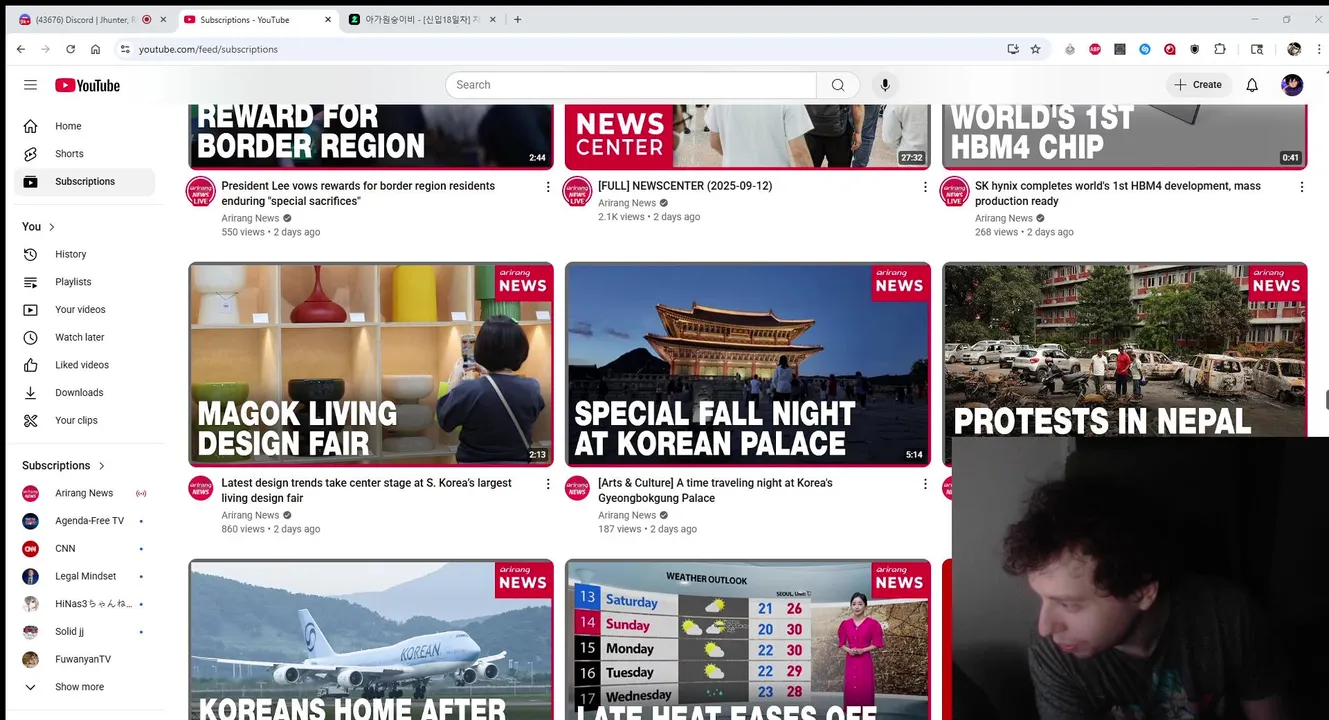Screen dimensions: 1329x720
Task: Go back in browser history
Action: coord(21,49)
